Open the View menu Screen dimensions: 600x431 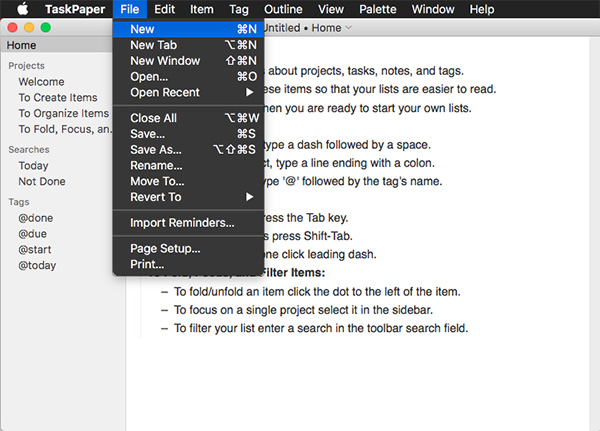point(331,9)
